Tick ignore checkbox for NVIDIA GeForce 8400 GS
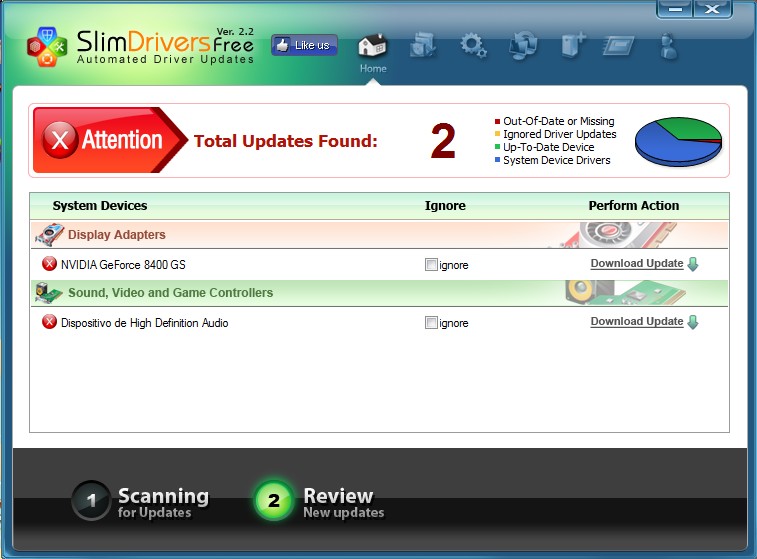 431,265
